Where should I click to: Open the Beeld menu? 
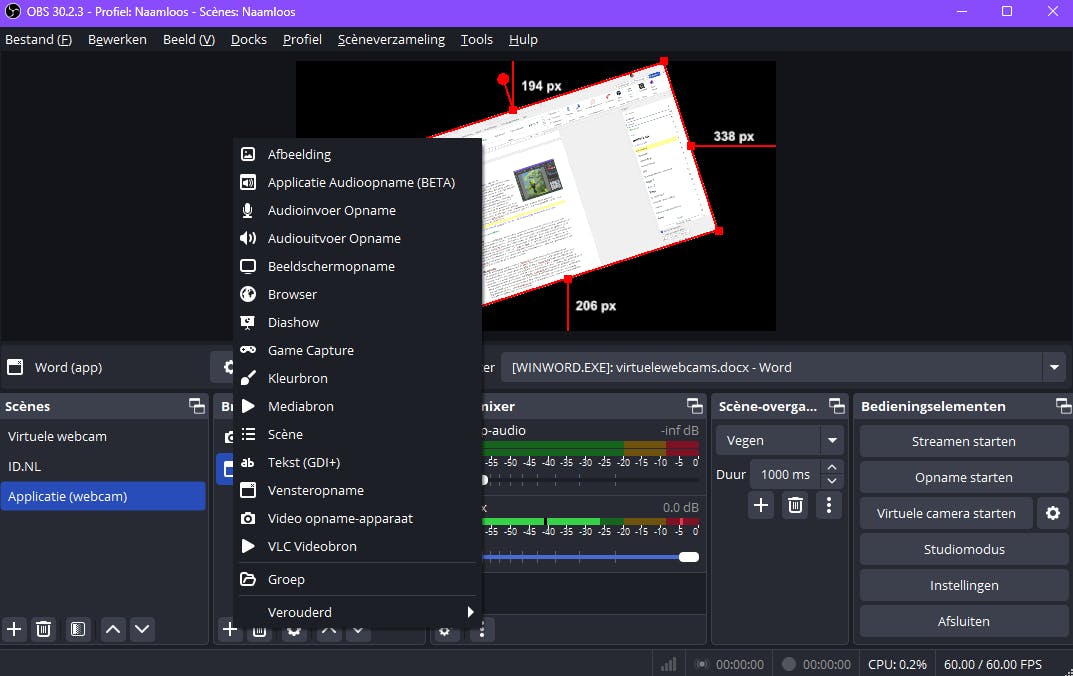189,40
